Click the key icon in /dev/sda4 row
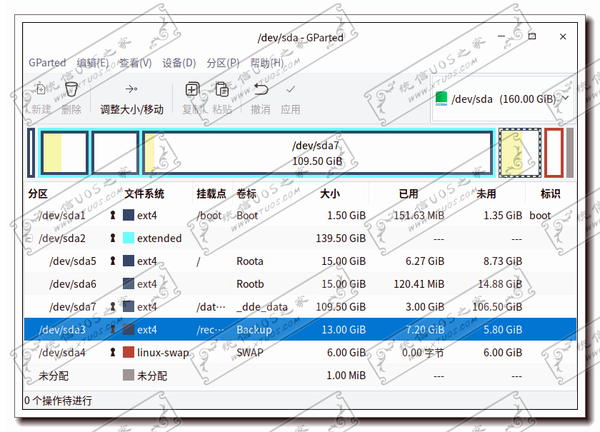Image resolution: width=600 pixels, height=432 pixels. [x=112, y=352]
